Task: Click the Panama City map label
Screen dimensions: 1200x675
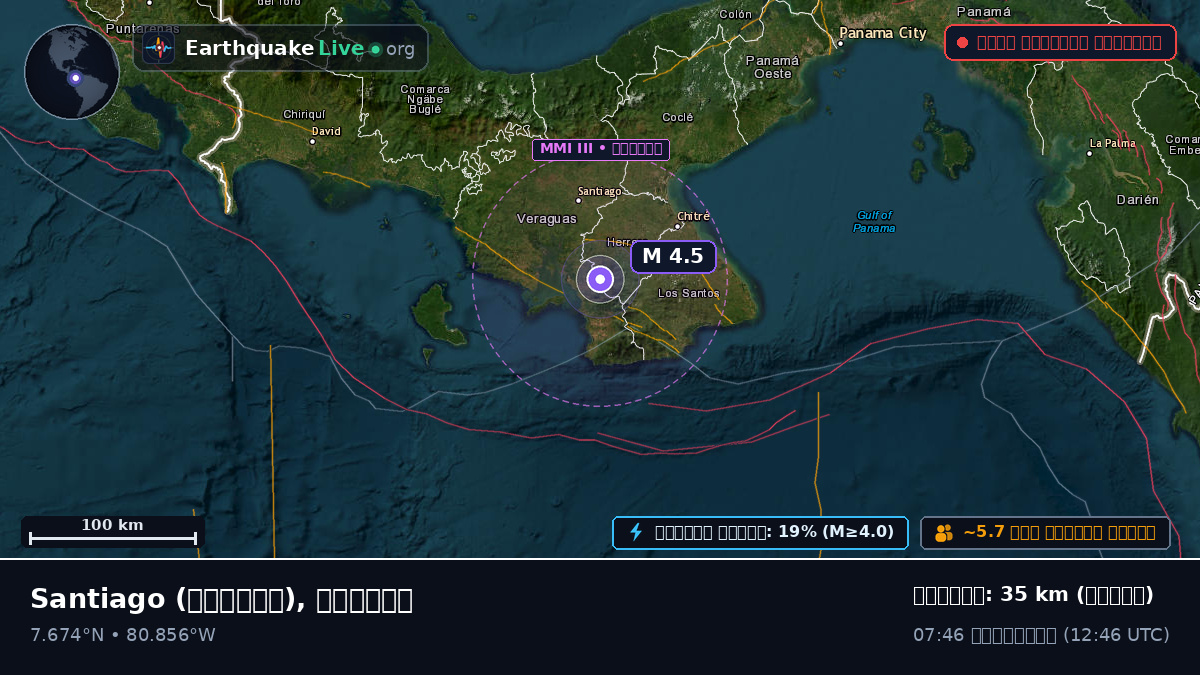Action: tap(883, 33)
